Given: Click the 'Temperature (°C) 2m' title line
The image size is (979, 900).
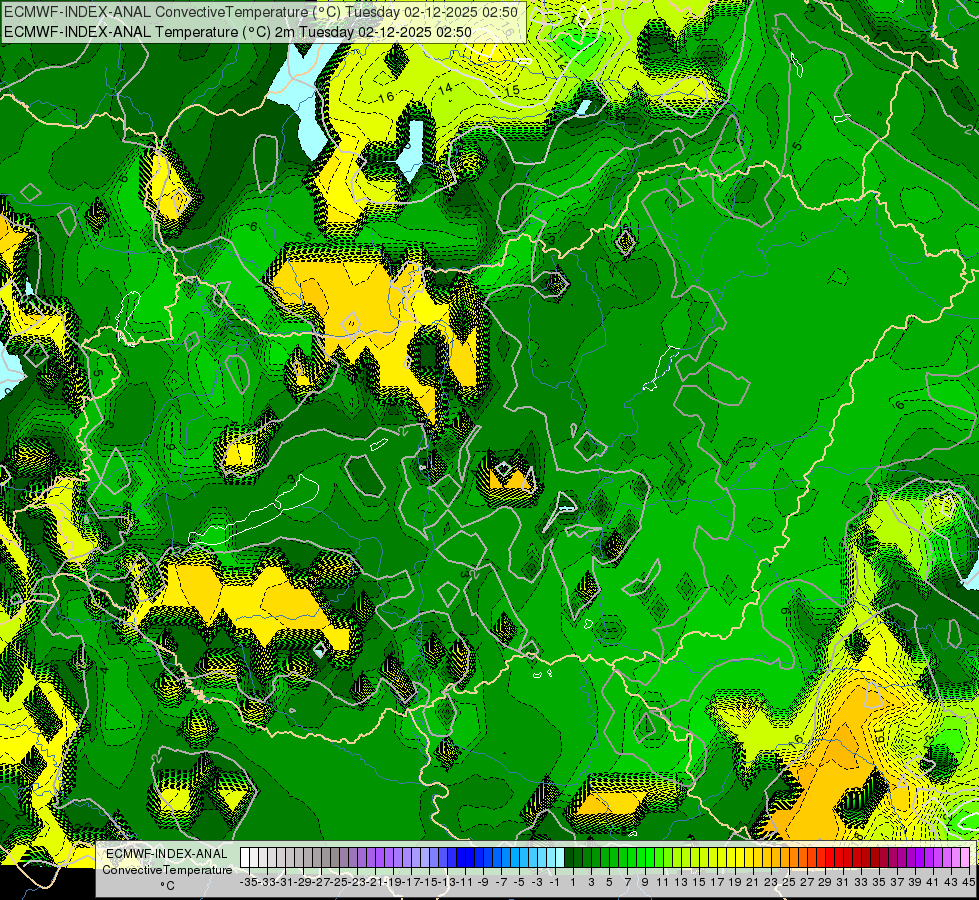Looking at the screenshot, I should (x=238, y=32).
